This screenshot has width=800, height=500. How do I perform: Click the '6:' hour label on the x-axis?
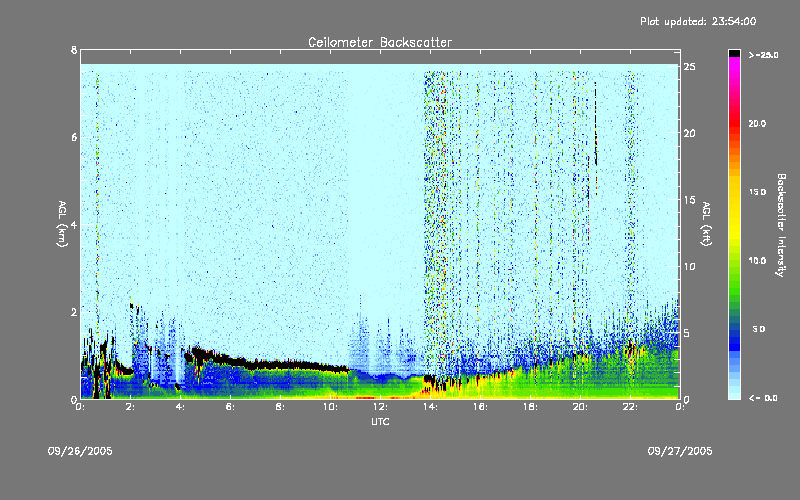[x=230, y=407]
